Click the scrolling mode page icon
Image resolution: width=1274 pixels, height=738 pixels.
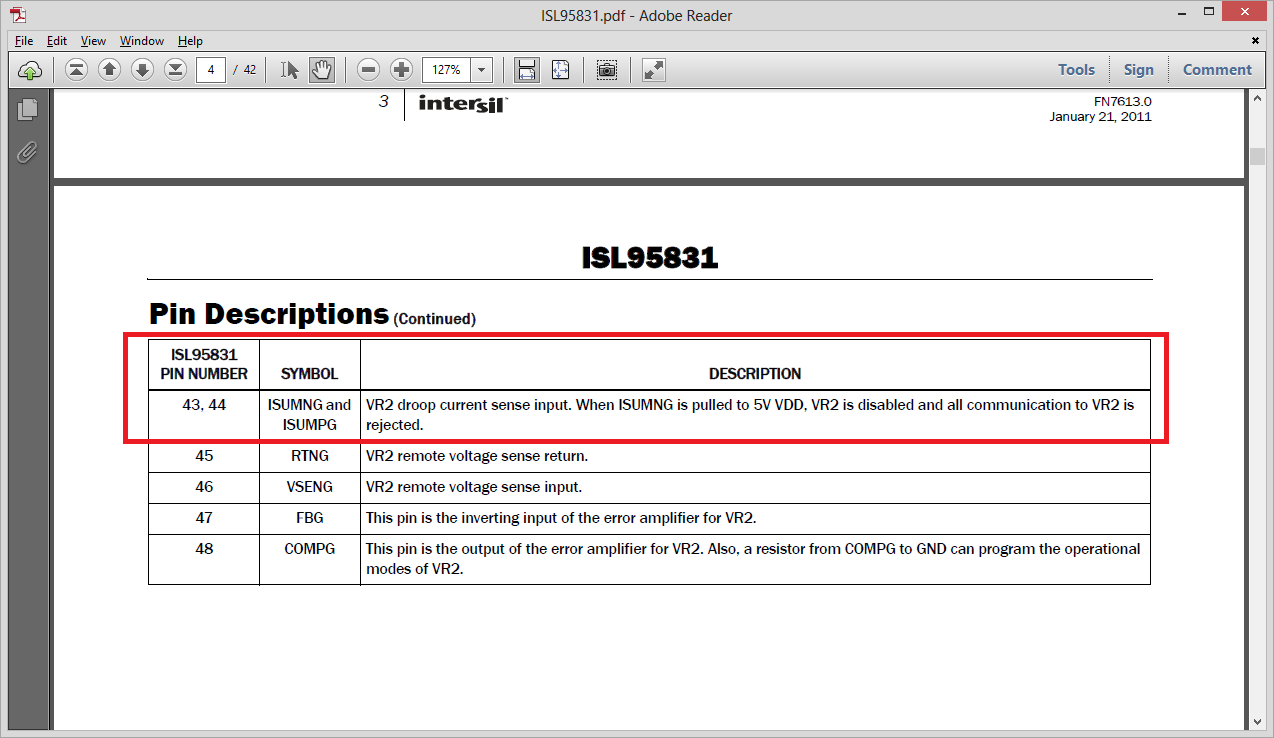[526, 70]
